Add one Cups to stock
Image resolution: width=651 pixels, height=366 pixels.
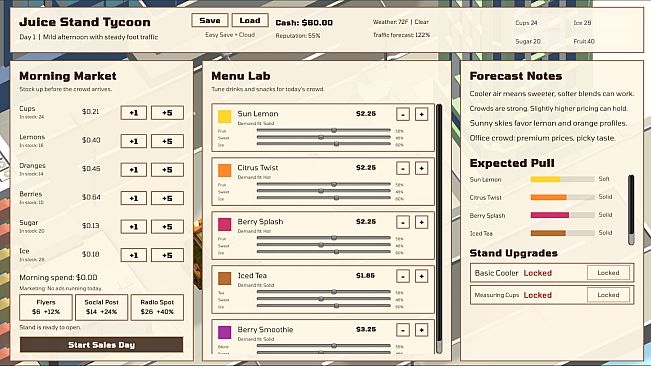point(134,113)
